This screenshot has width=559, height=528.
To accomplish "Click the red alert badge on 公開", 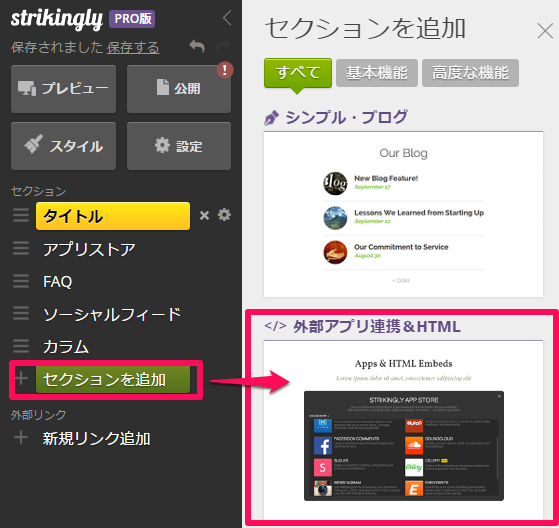I will click(x=225, y=70).
